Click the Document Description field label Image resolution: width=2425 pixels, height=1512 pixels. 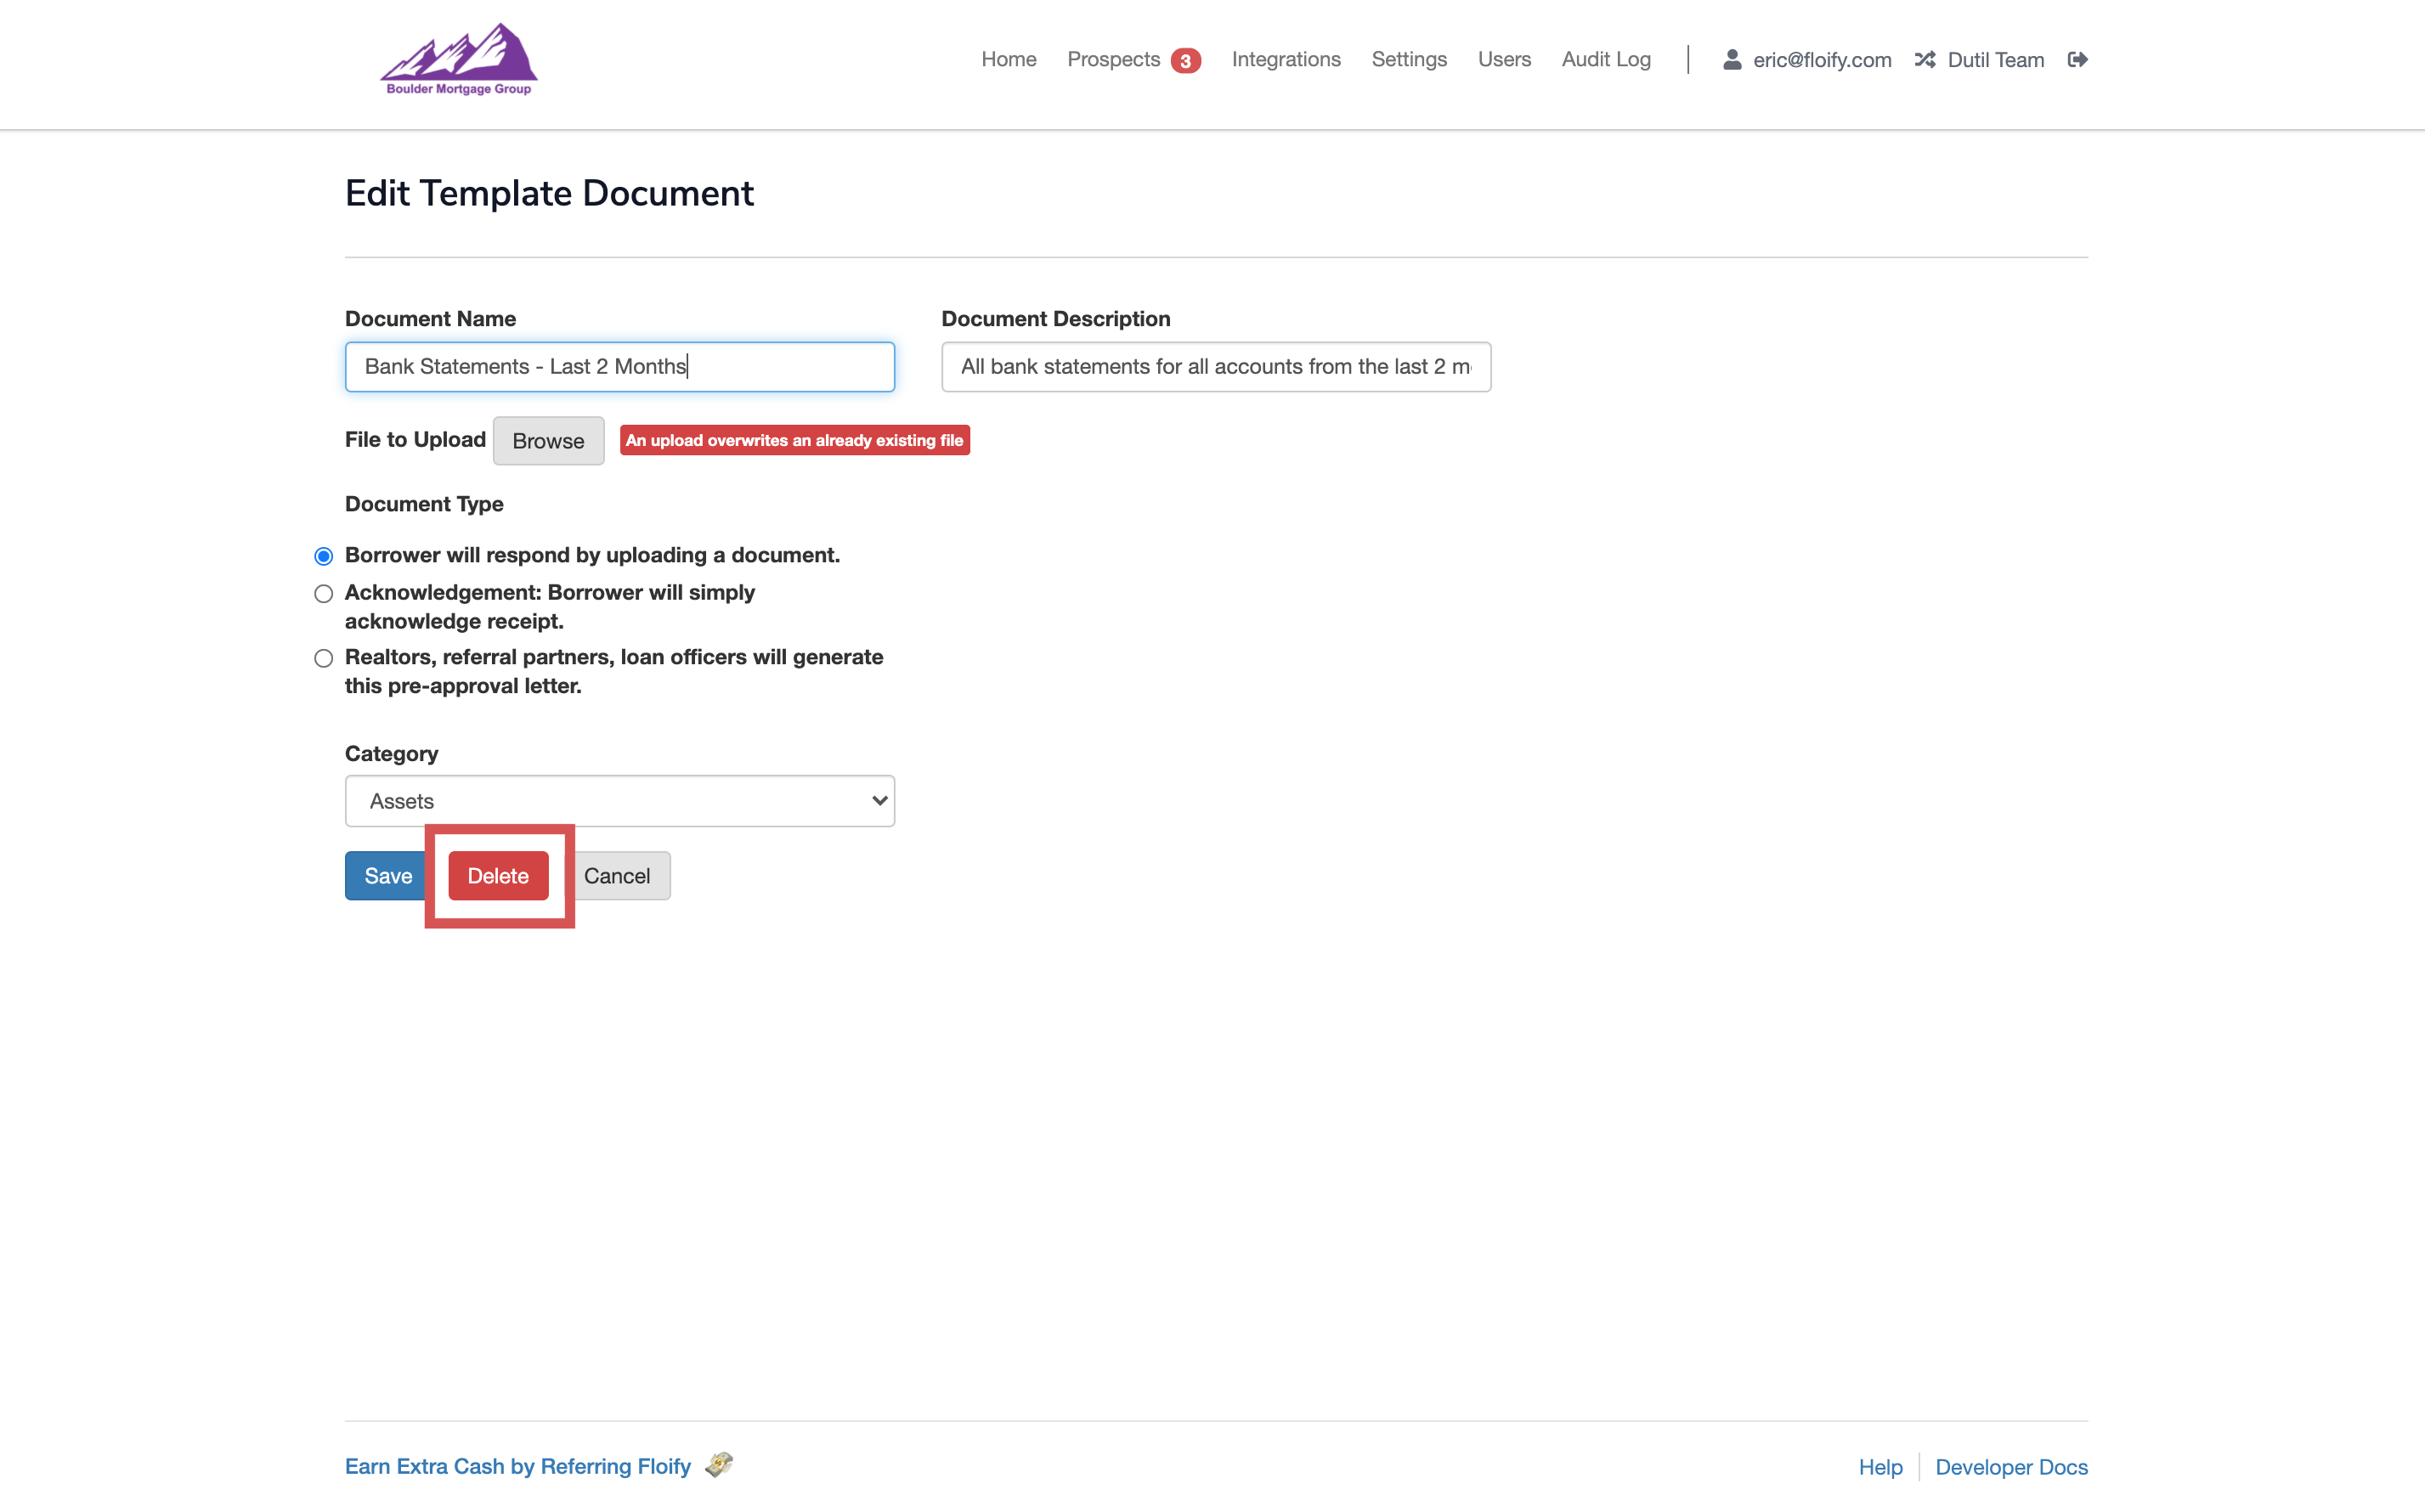1055,319
